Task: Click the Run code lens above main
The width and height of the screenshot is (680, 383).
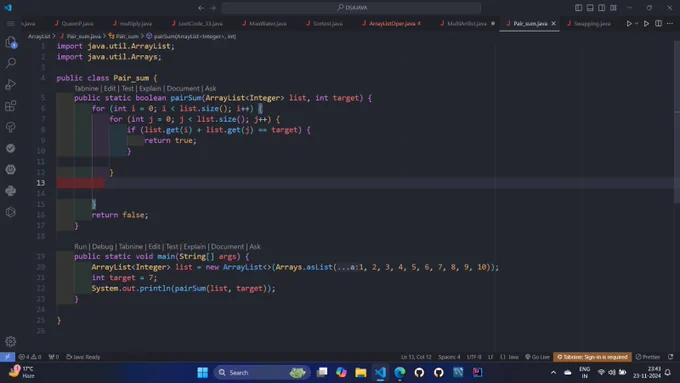Action: click(80, 246)
